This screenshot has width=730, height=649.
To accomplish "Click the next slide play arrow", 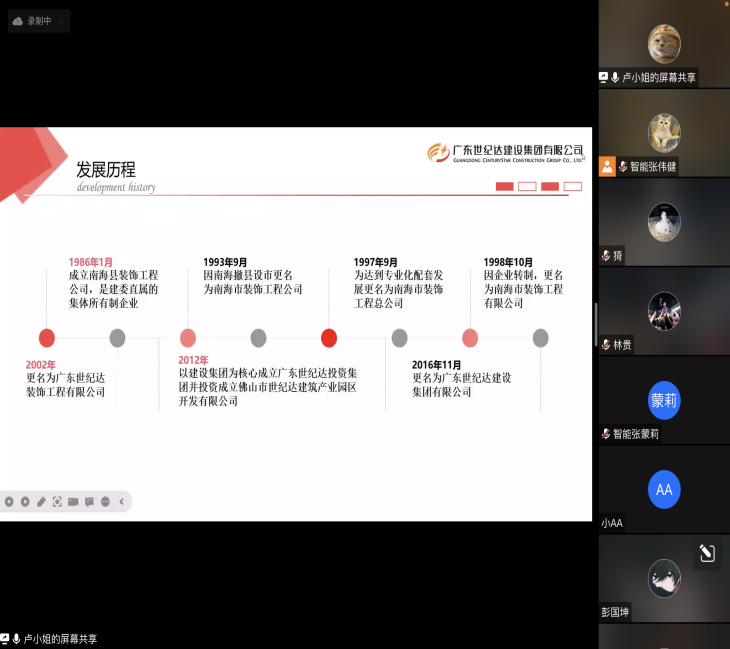I will coord(25,502).
